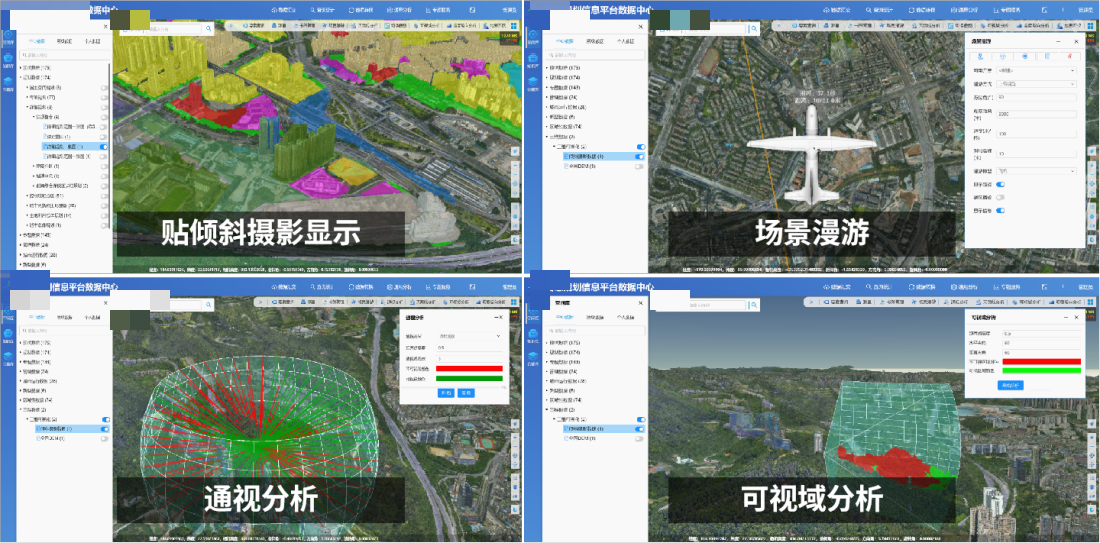This screenshot has width=1100, height=543.
Task: Click the magnifier search icon in 可视域分析 window
Action: point(753,304)
